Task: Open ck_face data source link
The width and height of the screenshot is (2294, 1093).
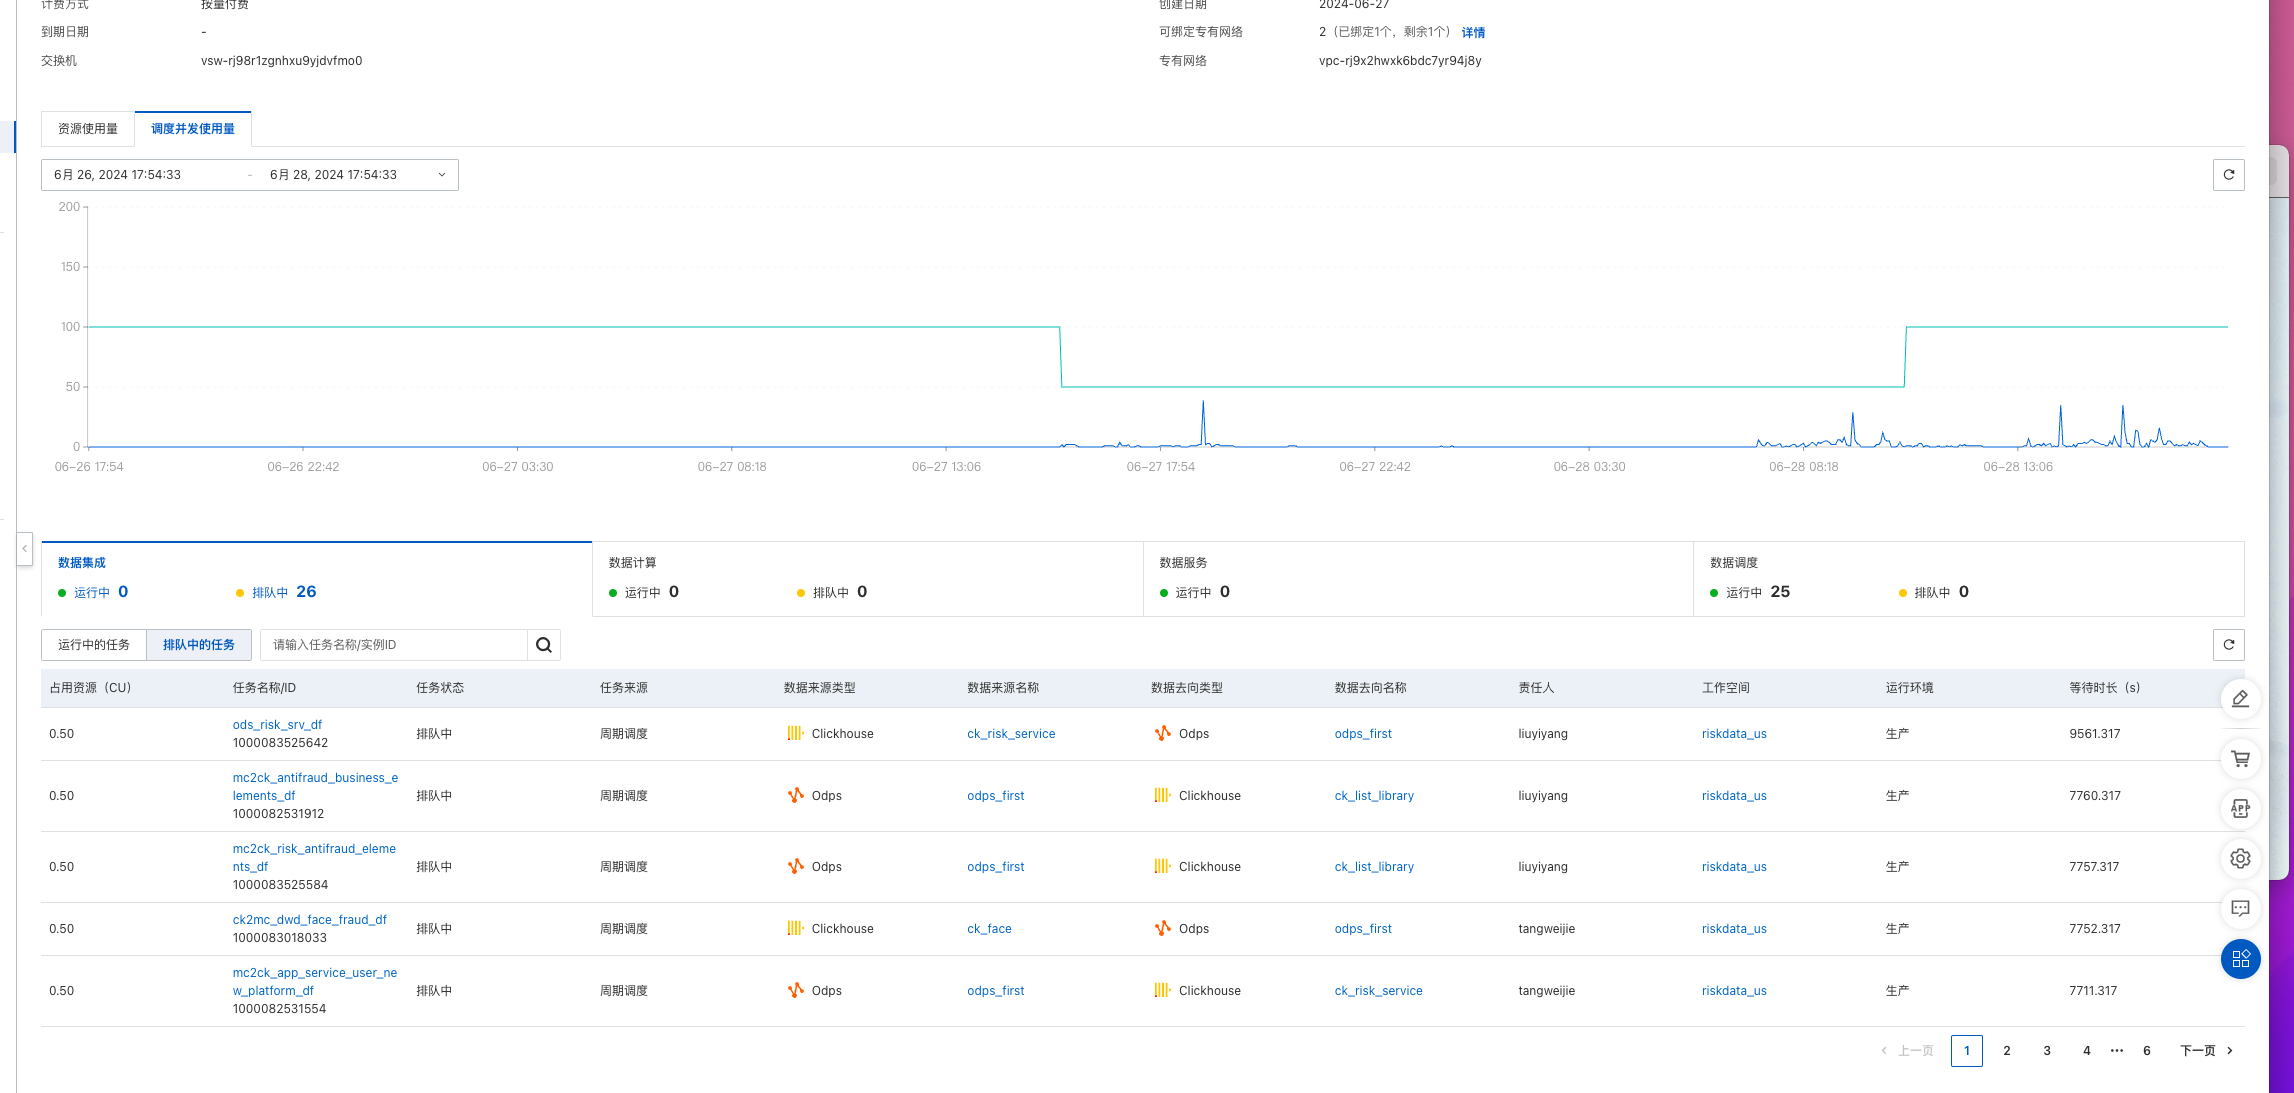Action: 989,929
